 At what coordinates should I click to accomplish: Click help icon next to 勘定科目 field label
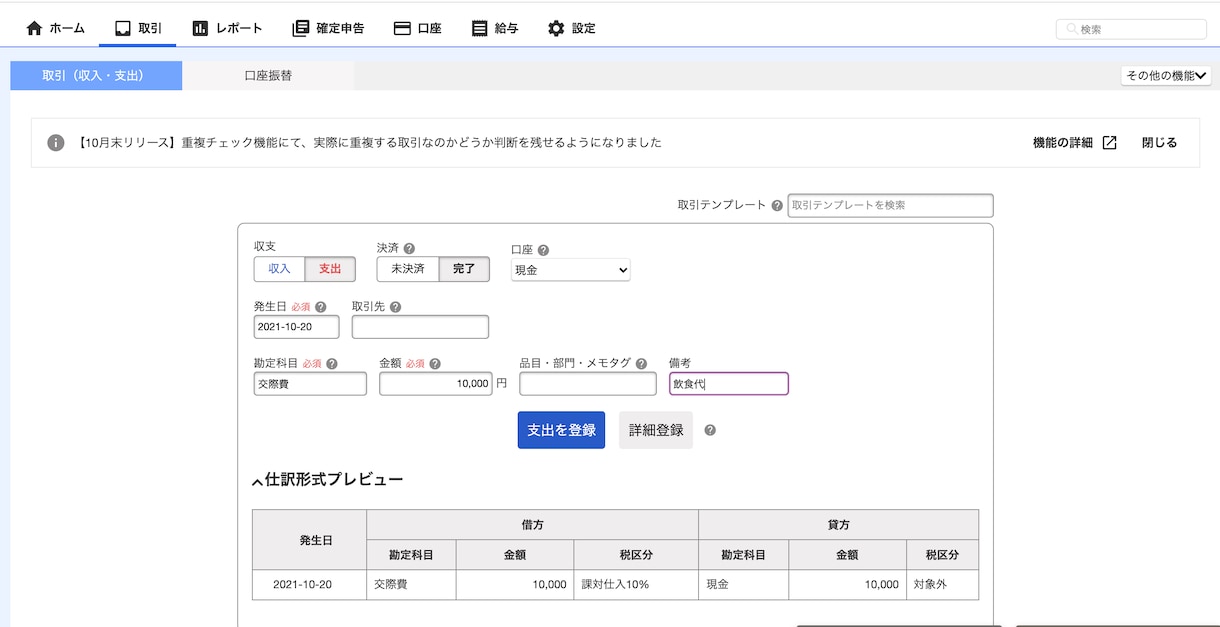click(x=332, y=364)
